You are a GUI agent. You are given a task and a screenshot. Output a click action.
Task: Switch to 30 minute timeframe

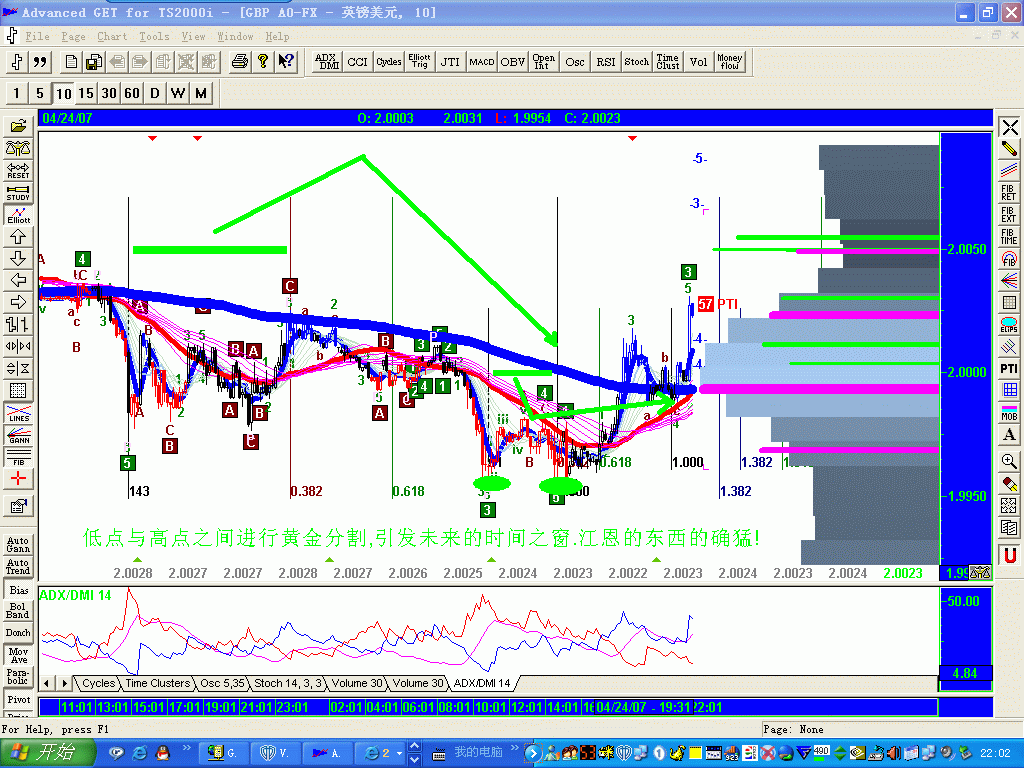pos(108,93)
